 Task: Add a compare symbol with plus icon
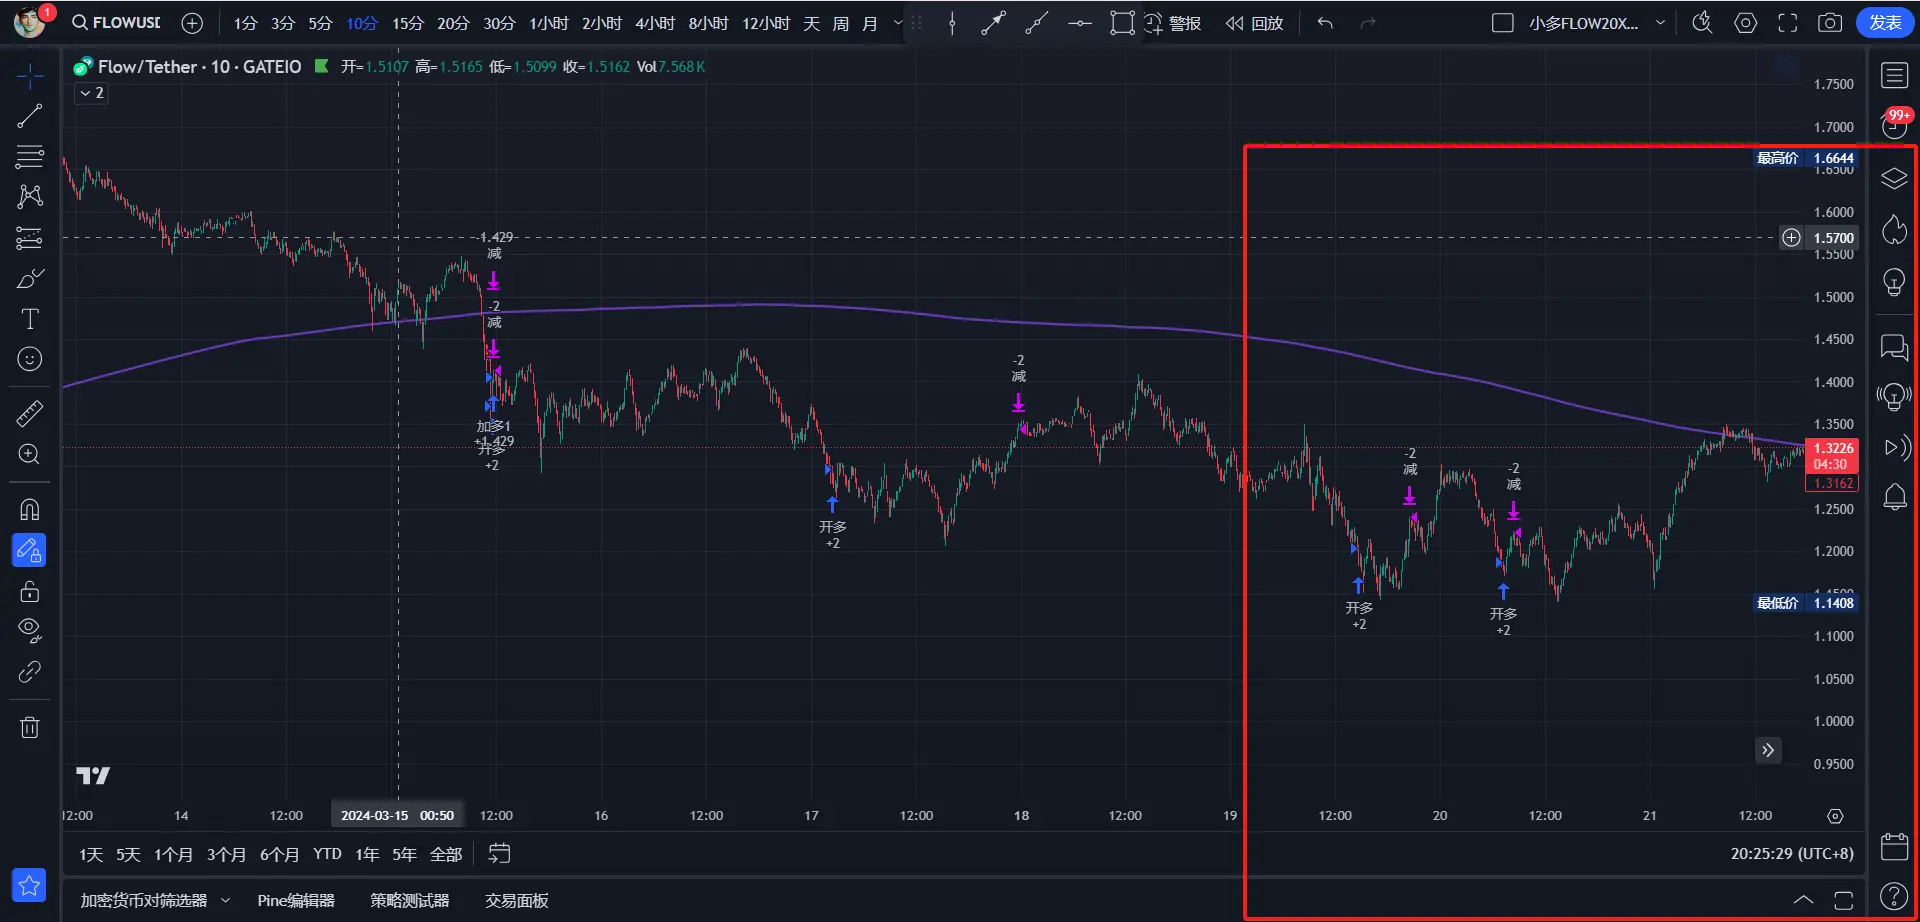192,23
